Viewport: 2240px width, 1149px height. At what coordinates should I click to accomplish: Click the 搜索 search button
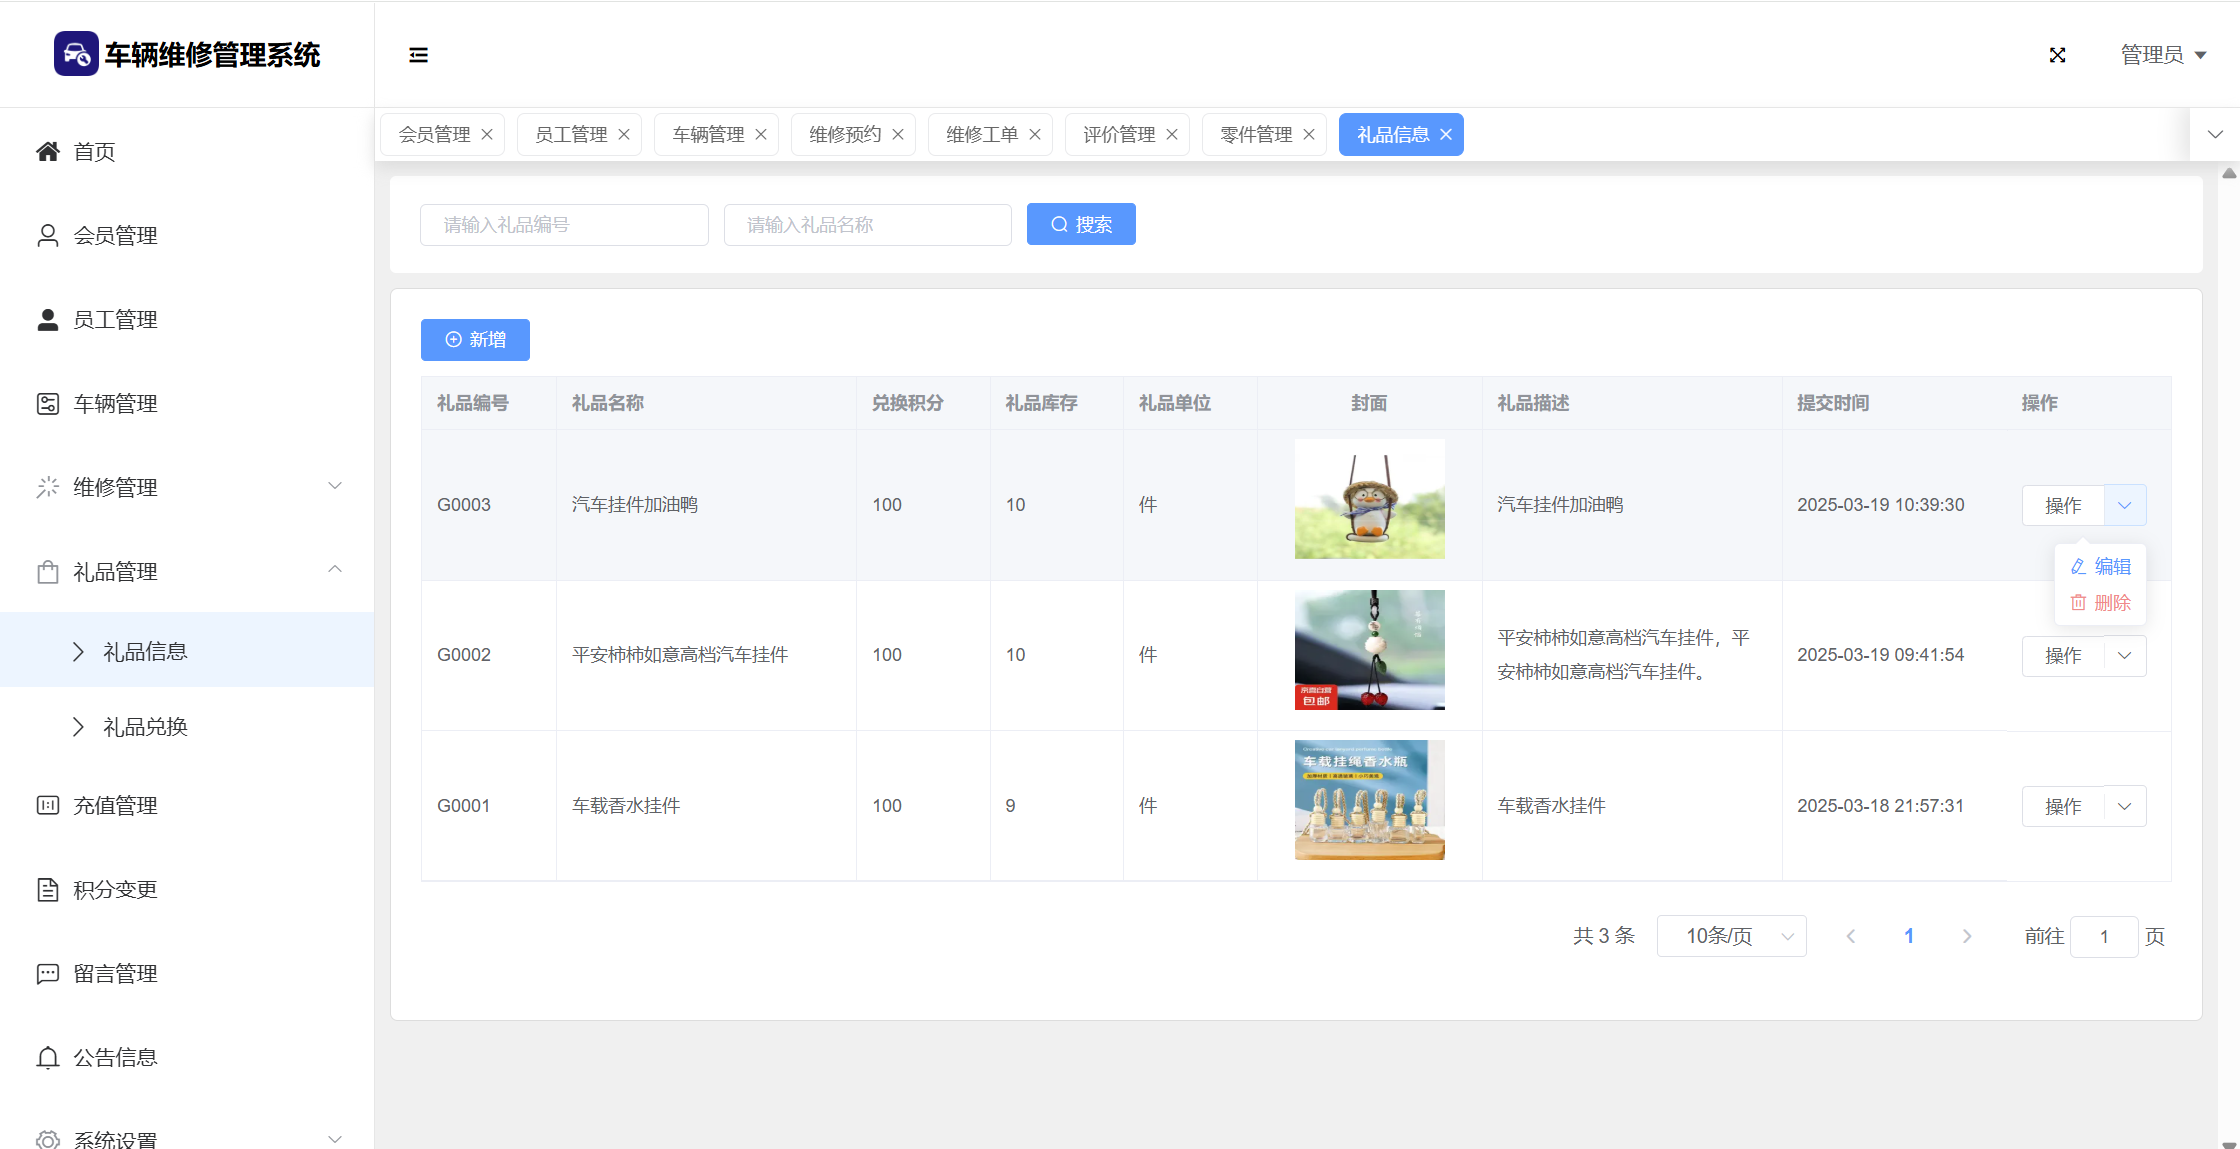tap(1081, 224)
